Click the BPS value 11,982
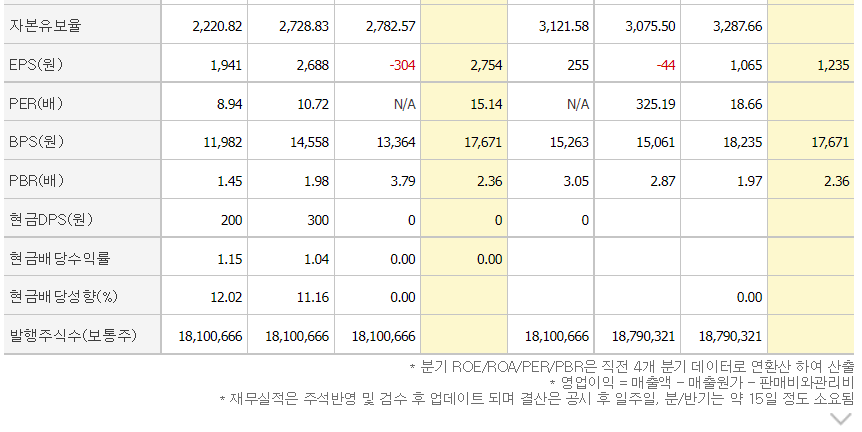The height and width of the screenshot is (432, 862). click(223, 142)
